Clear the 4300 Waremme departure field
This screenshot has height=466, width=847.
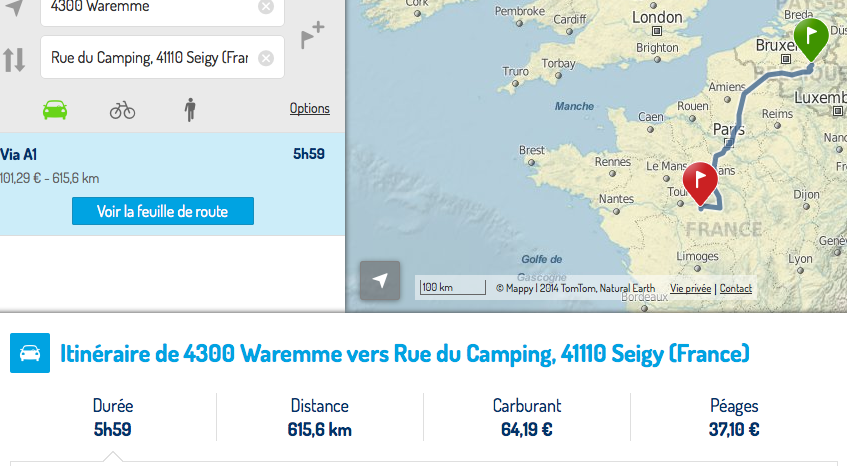tap(265, 7)
